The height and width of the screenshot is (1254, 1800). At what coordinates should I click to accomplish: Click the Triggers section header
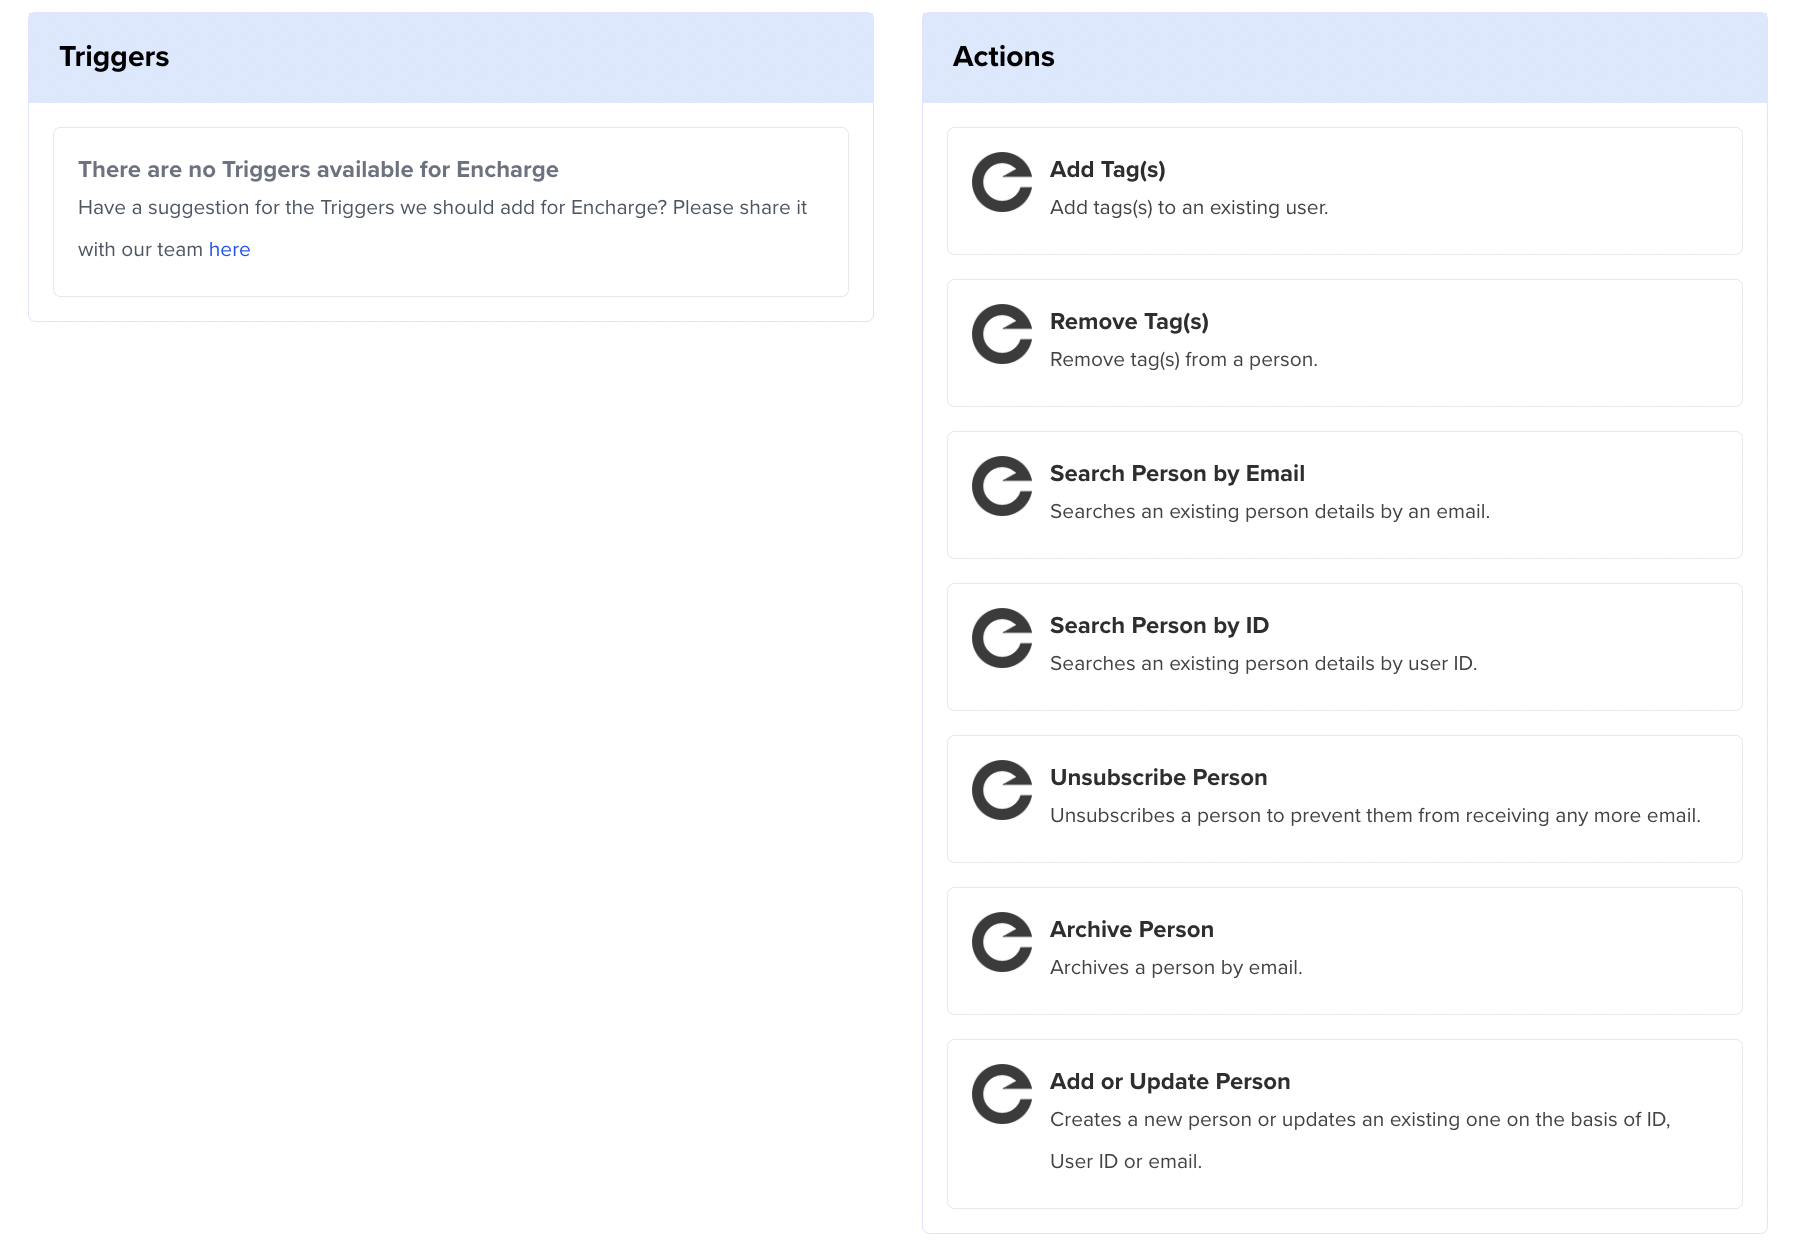click(114, 57)
